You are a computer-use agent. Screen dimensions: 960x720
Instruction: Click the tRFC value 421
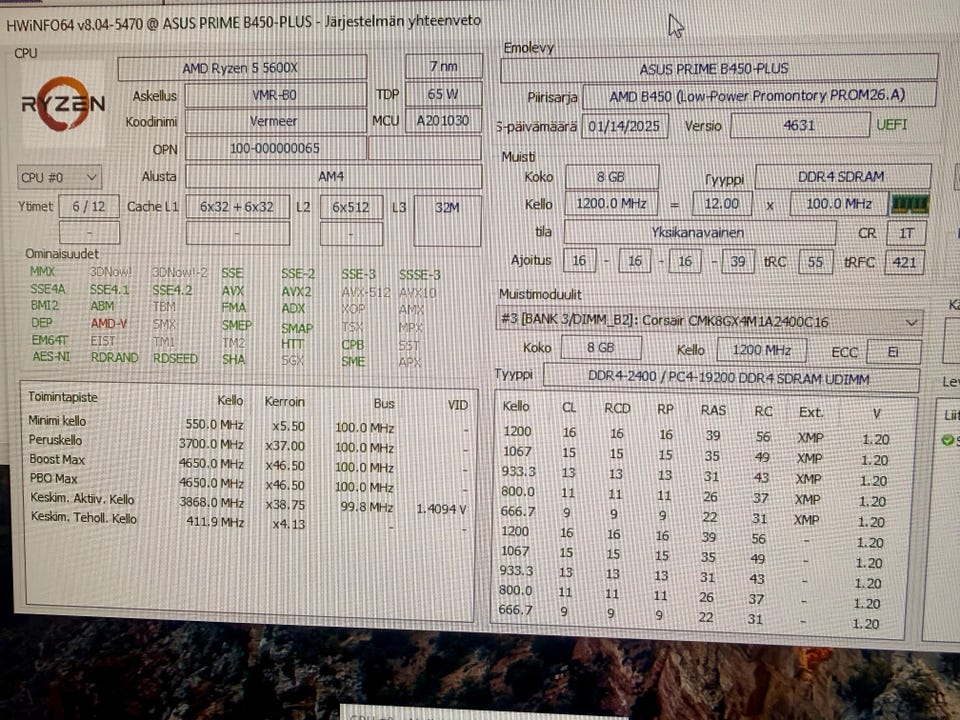tap(904, 262)
